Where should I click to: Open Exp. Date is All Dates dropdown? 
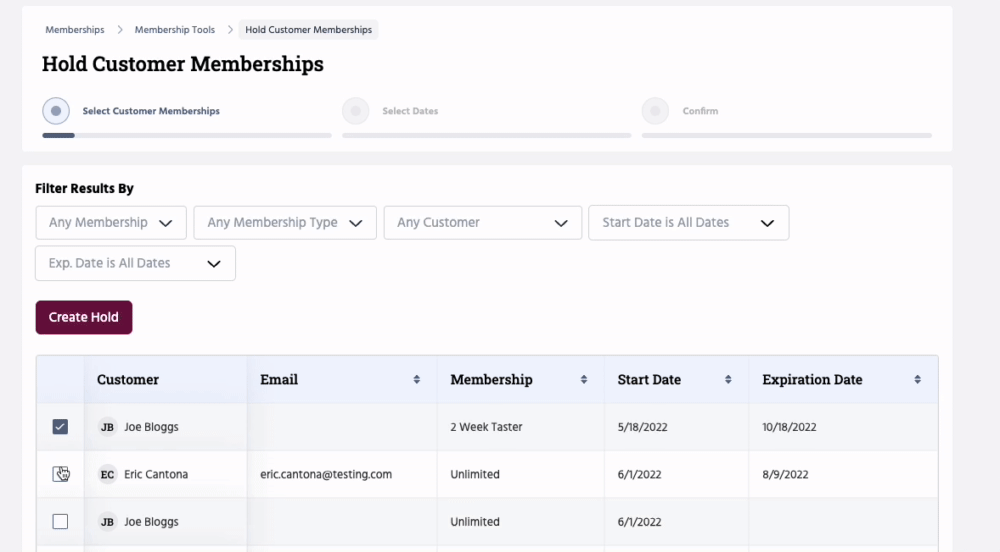click(135, 263)
